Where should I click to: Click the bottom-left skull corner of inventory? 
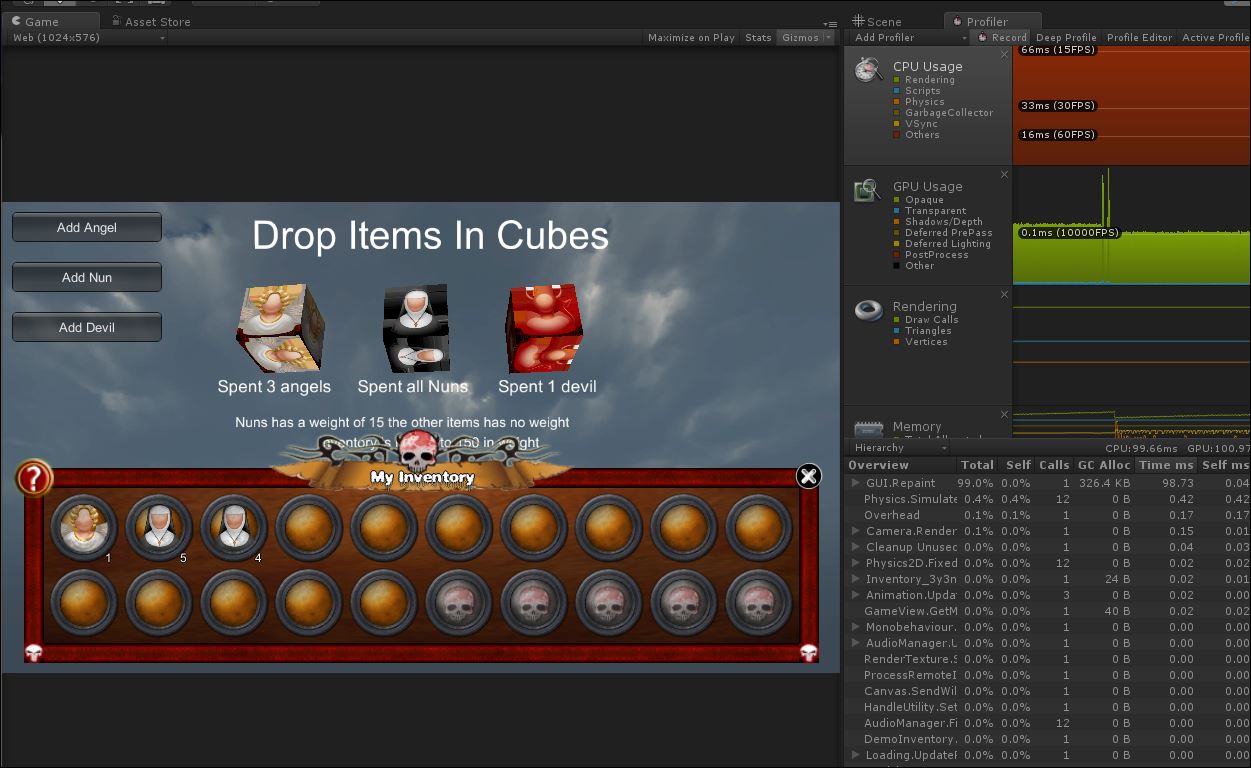(33, 653)
